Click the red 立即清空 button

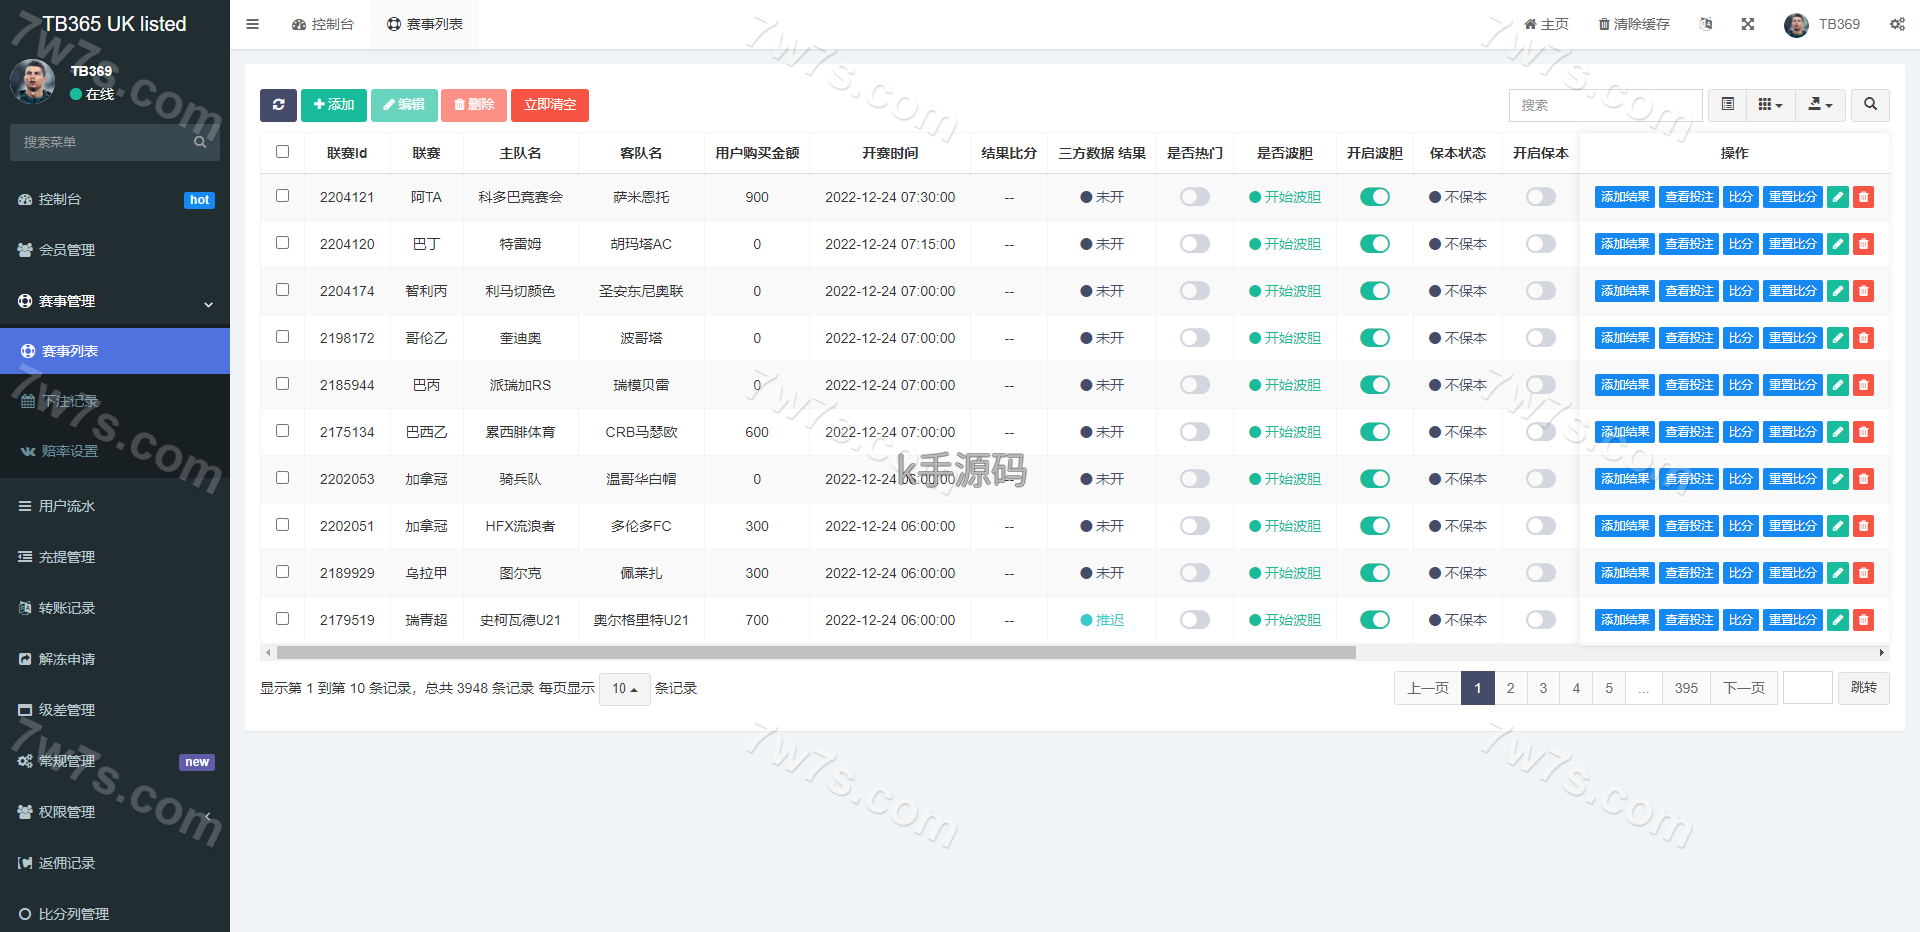tap(550, 105)
